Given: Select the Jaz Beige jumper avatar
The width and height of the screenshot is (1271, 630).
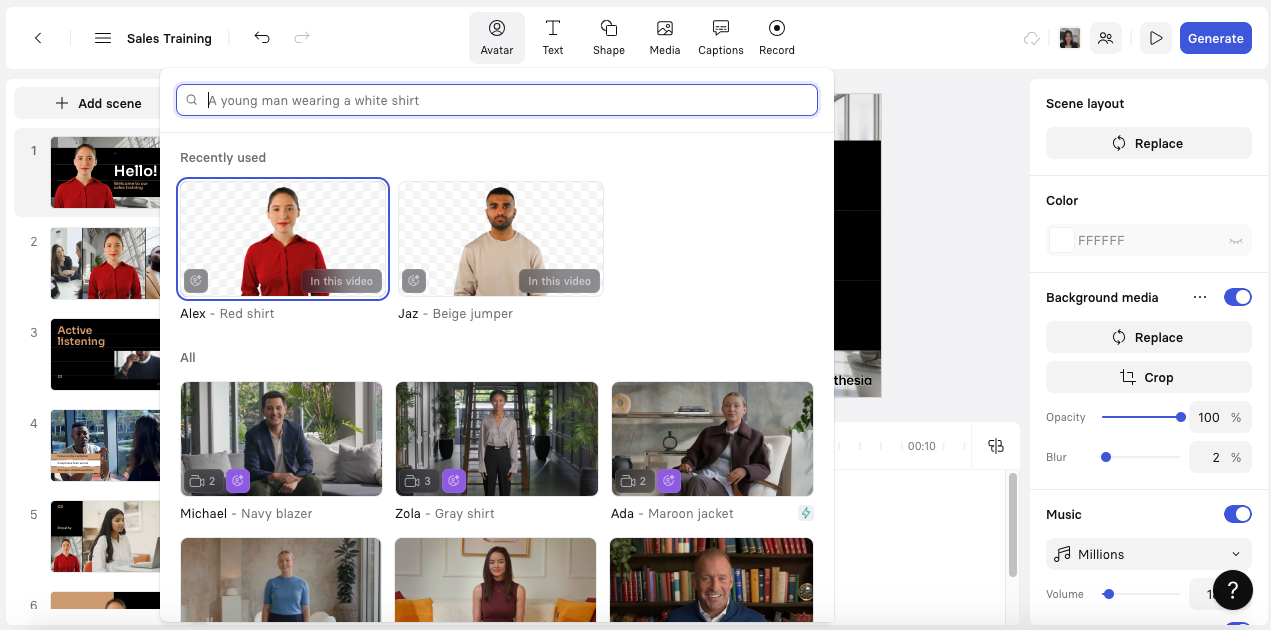Looking at the screenshot, I should pyautogui.click(x=500, y=240).
